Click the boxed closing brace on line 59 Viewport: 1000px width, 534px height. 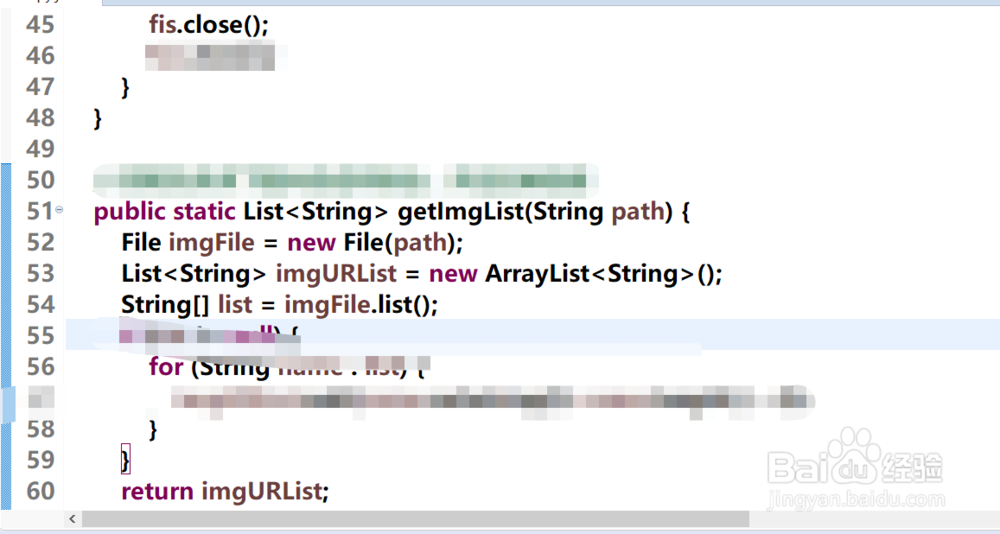125,460
